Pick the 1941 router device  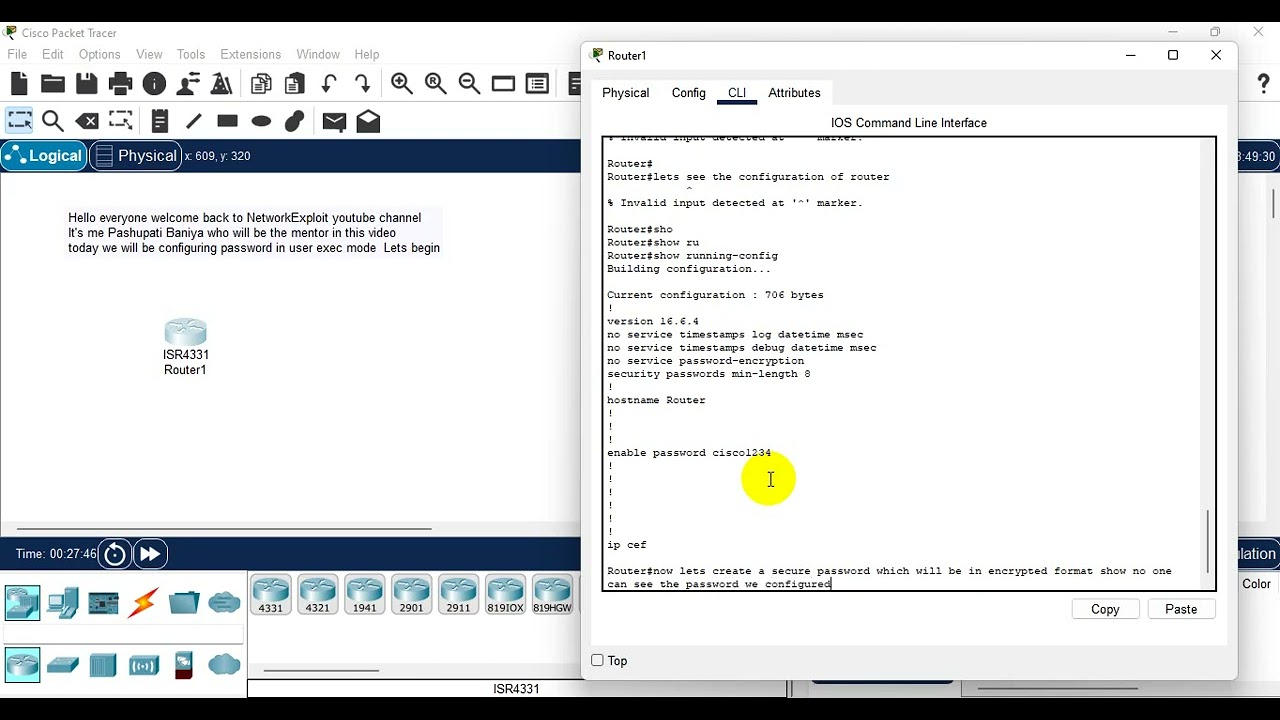(364, 594)
